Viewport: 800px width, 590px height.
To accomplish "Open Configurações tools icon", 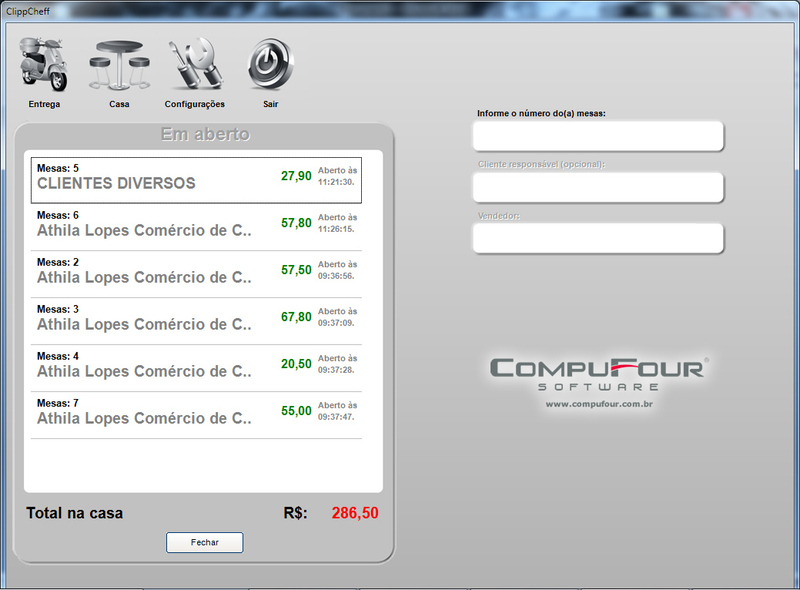I will coord(194,66).
